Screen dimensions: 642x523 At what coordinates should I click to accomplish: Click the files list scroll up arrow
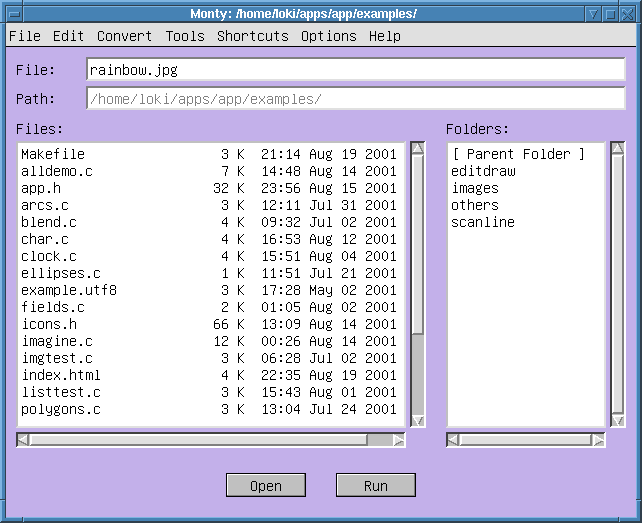418,149
